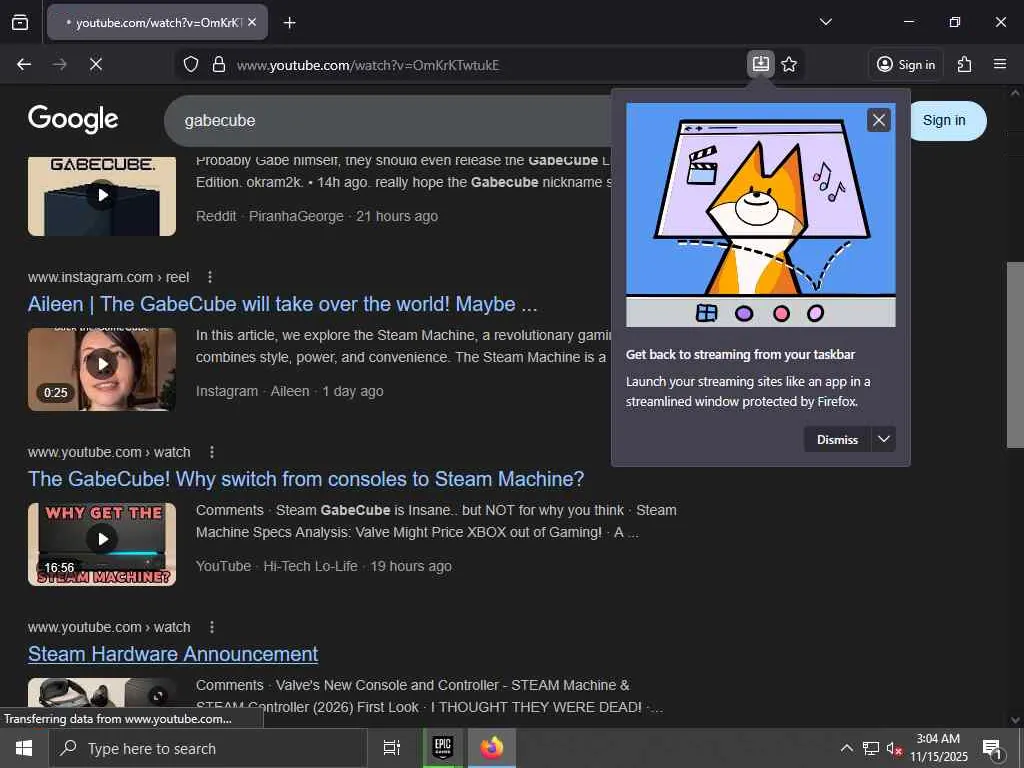The image size is (1024, 768).
Task: Open Firefox tab overview icon
Action: click(x=20, y=22)
